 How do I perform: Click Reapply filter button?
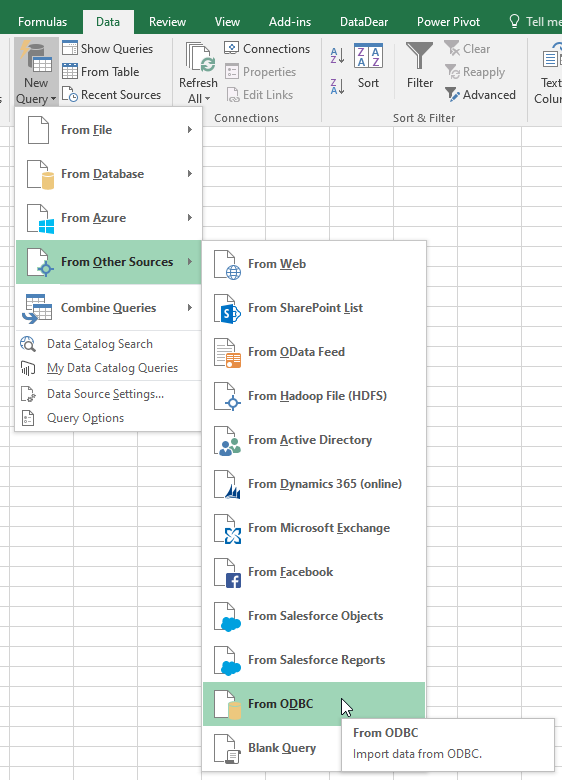click(x=475, y=72)
